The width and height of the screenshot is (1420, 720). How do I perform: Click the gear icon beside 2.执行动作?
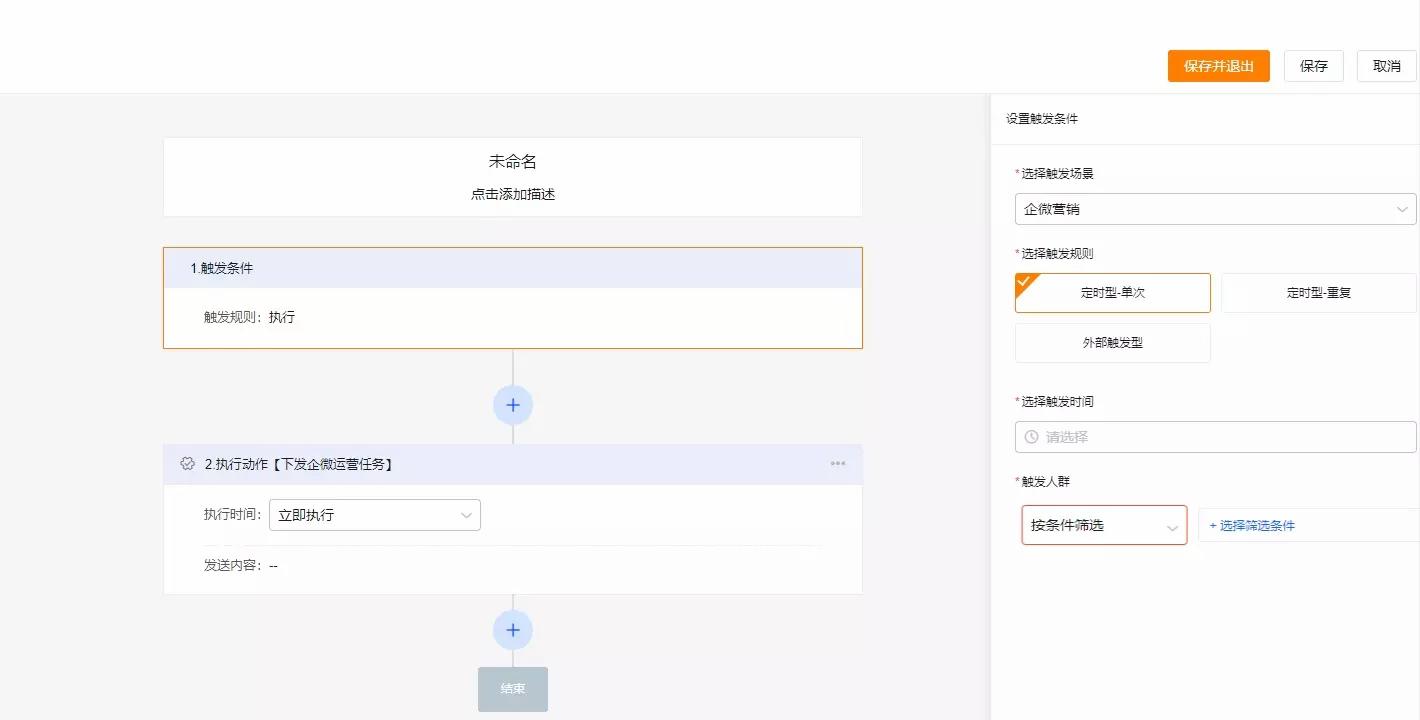pos(187,463)
